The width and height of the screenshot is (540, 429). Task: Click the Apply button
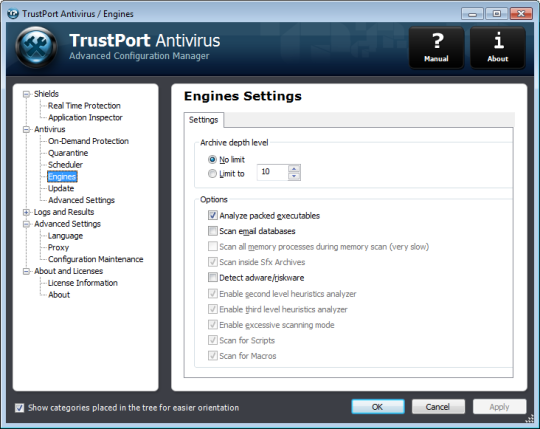(499, 407)
